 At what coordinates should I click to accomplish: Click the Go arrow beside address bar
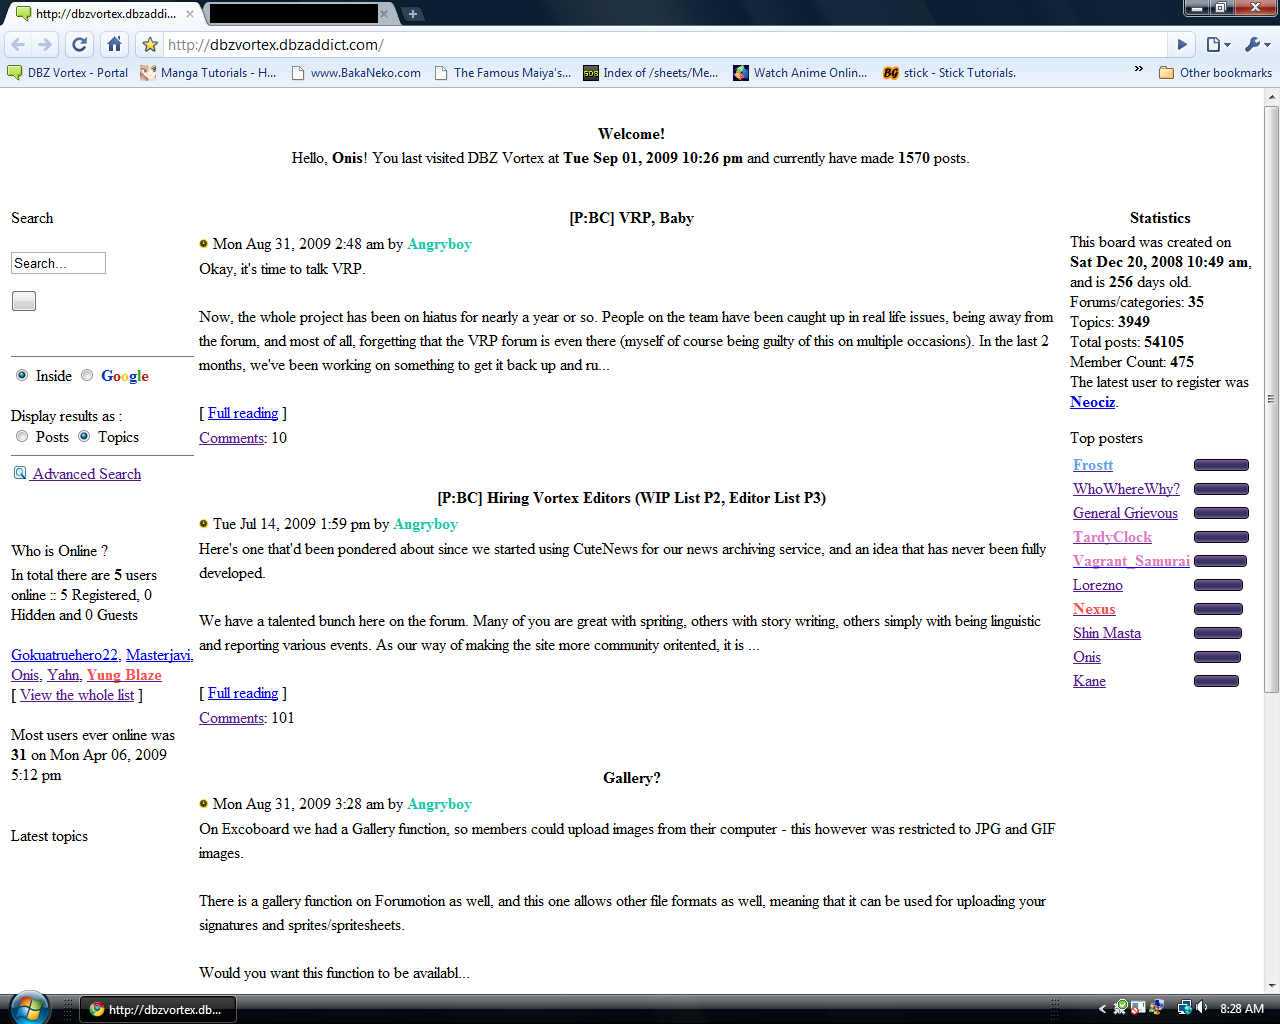tap(1182, 45)
